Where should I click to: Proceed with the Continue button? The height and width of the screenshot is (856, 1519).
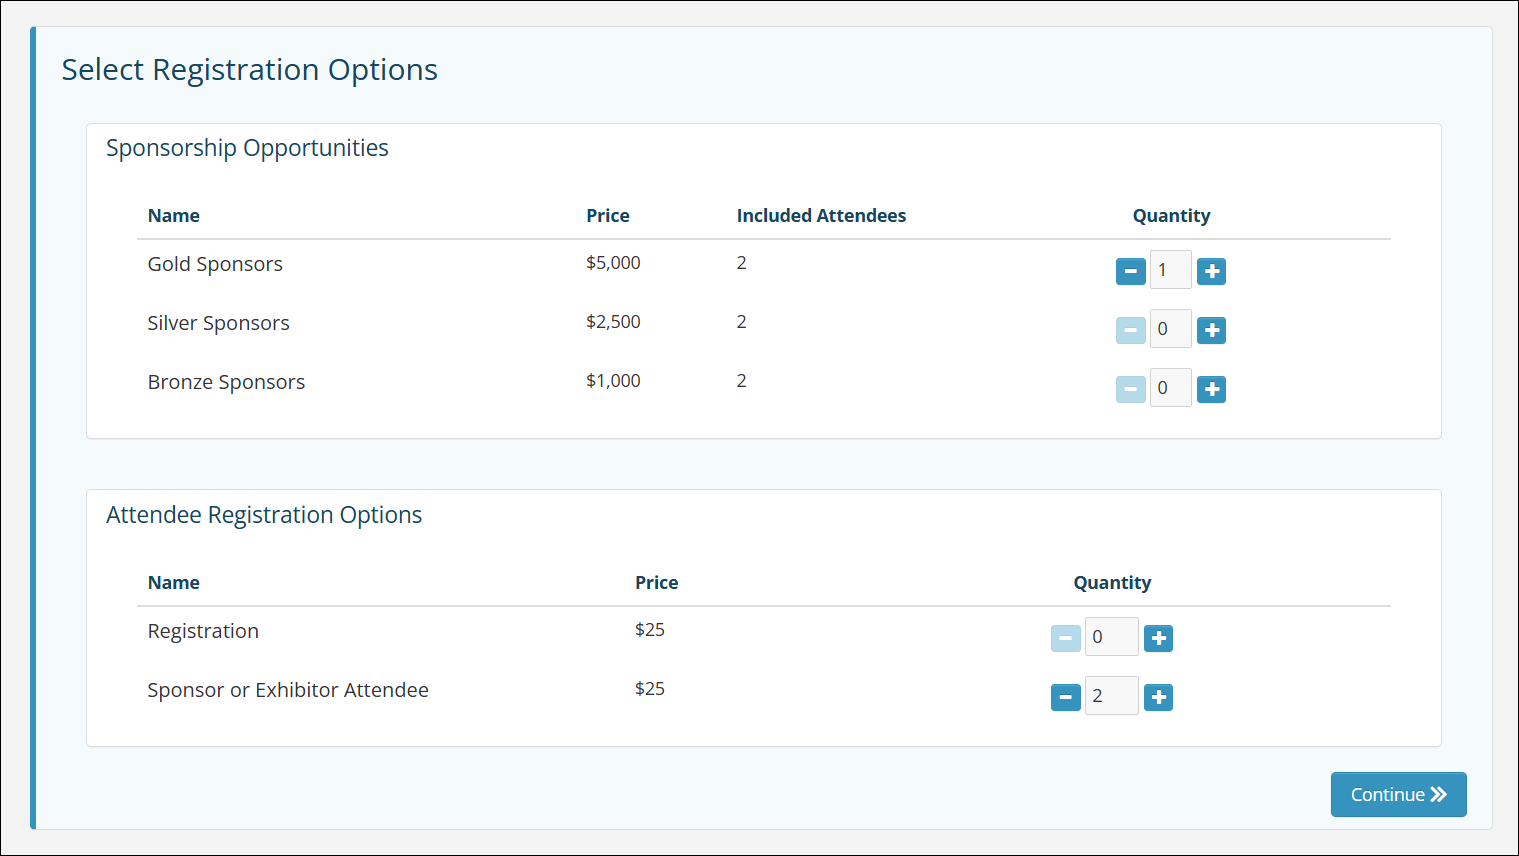point(1397,794)
